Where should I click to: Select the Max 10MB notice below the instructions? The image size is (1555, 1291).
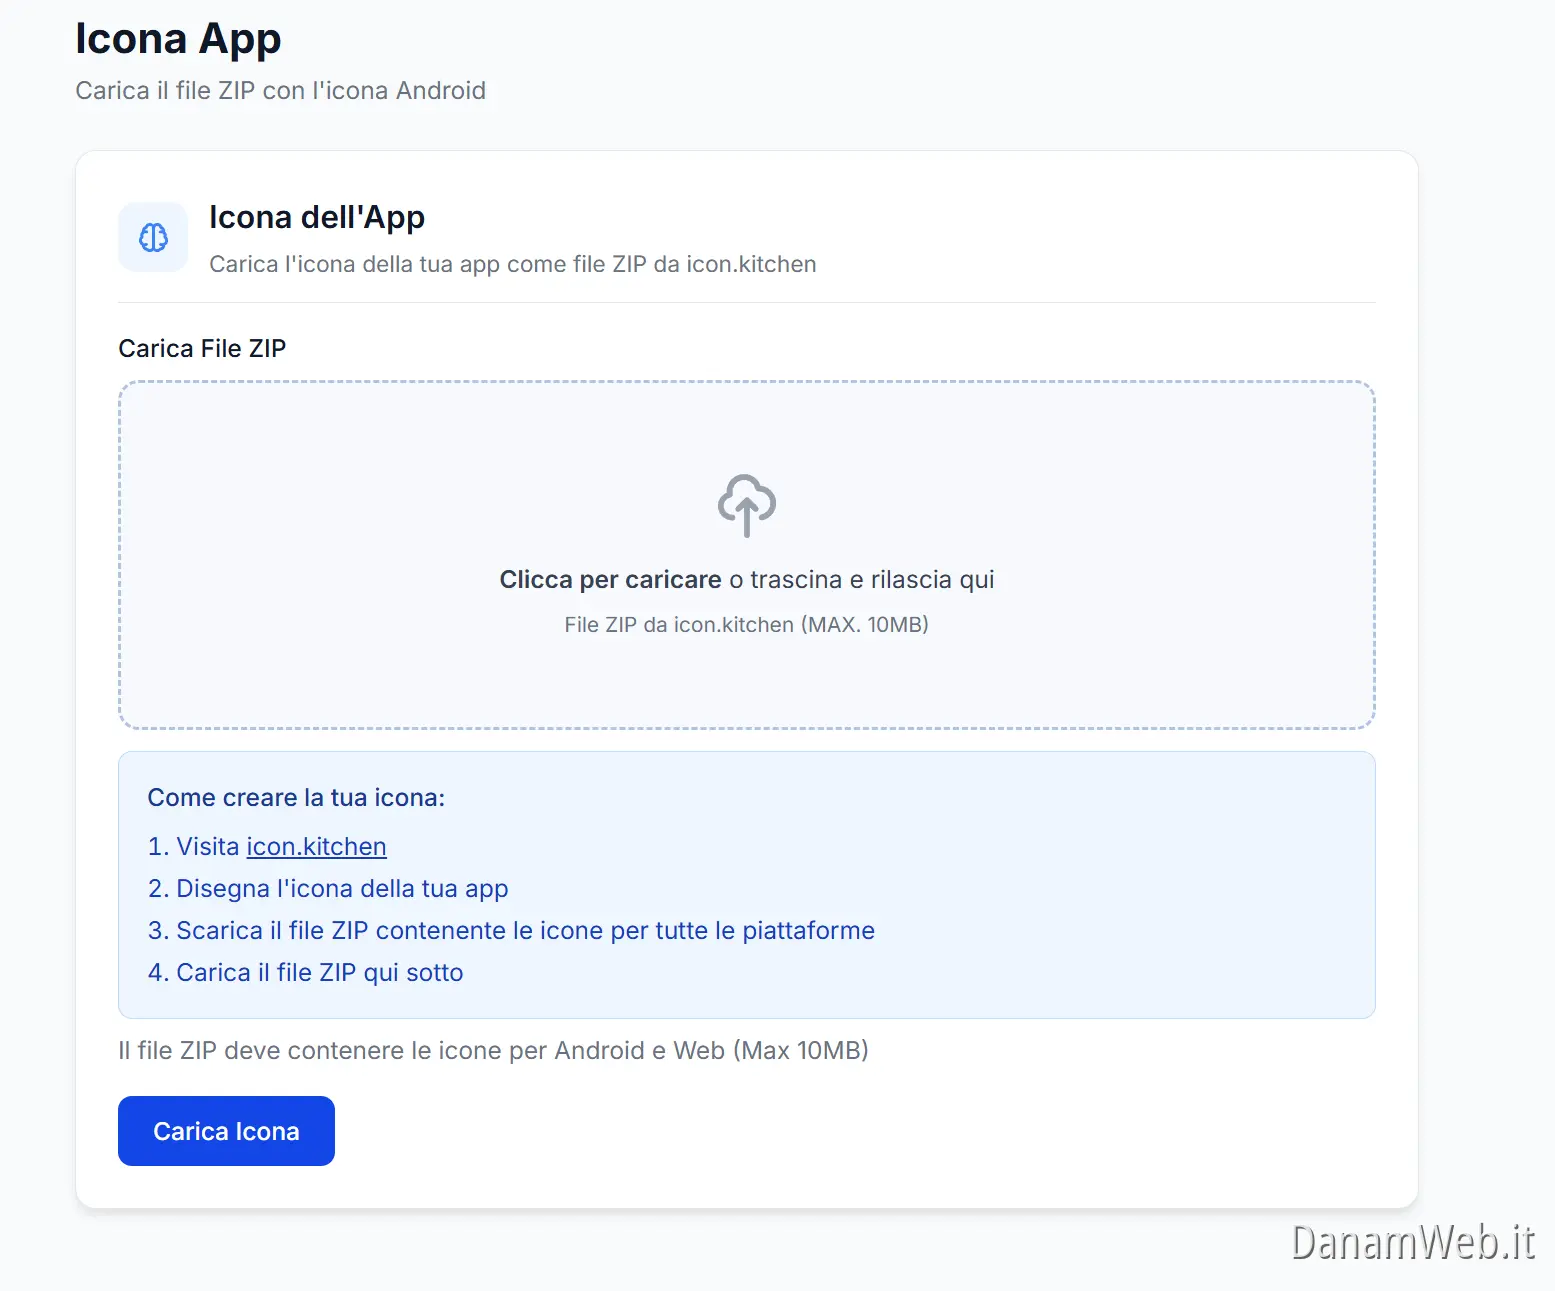pos(493,1050)
